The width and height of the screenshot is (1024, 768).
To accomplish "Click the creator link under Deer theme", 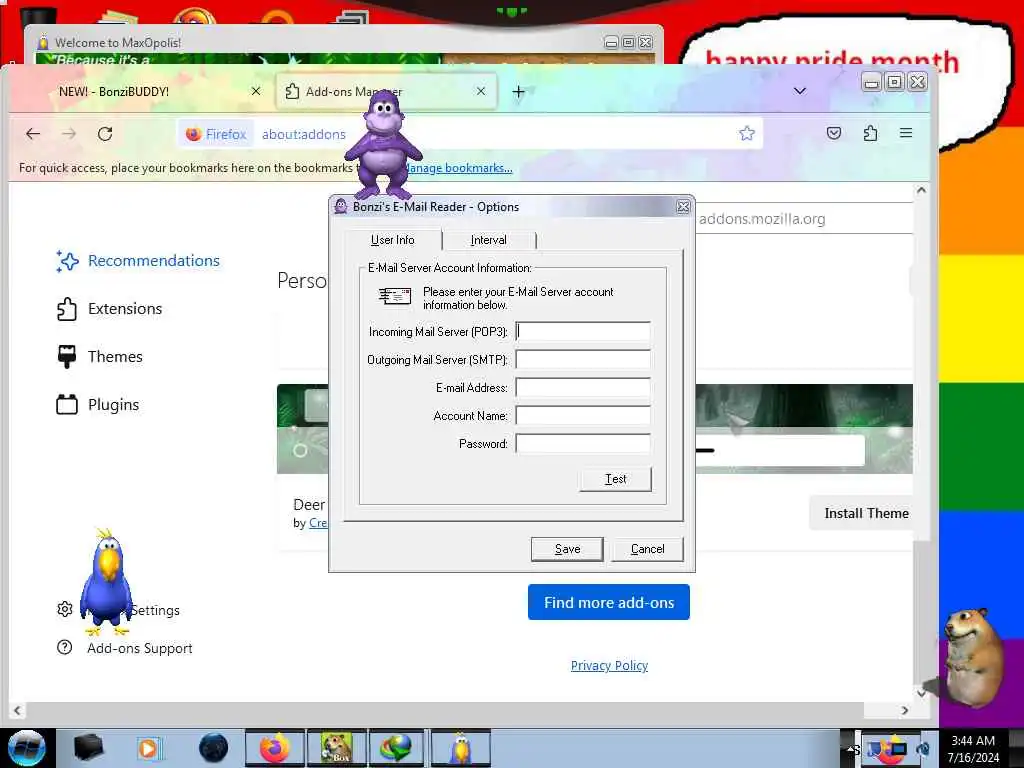I will point(318,522).
